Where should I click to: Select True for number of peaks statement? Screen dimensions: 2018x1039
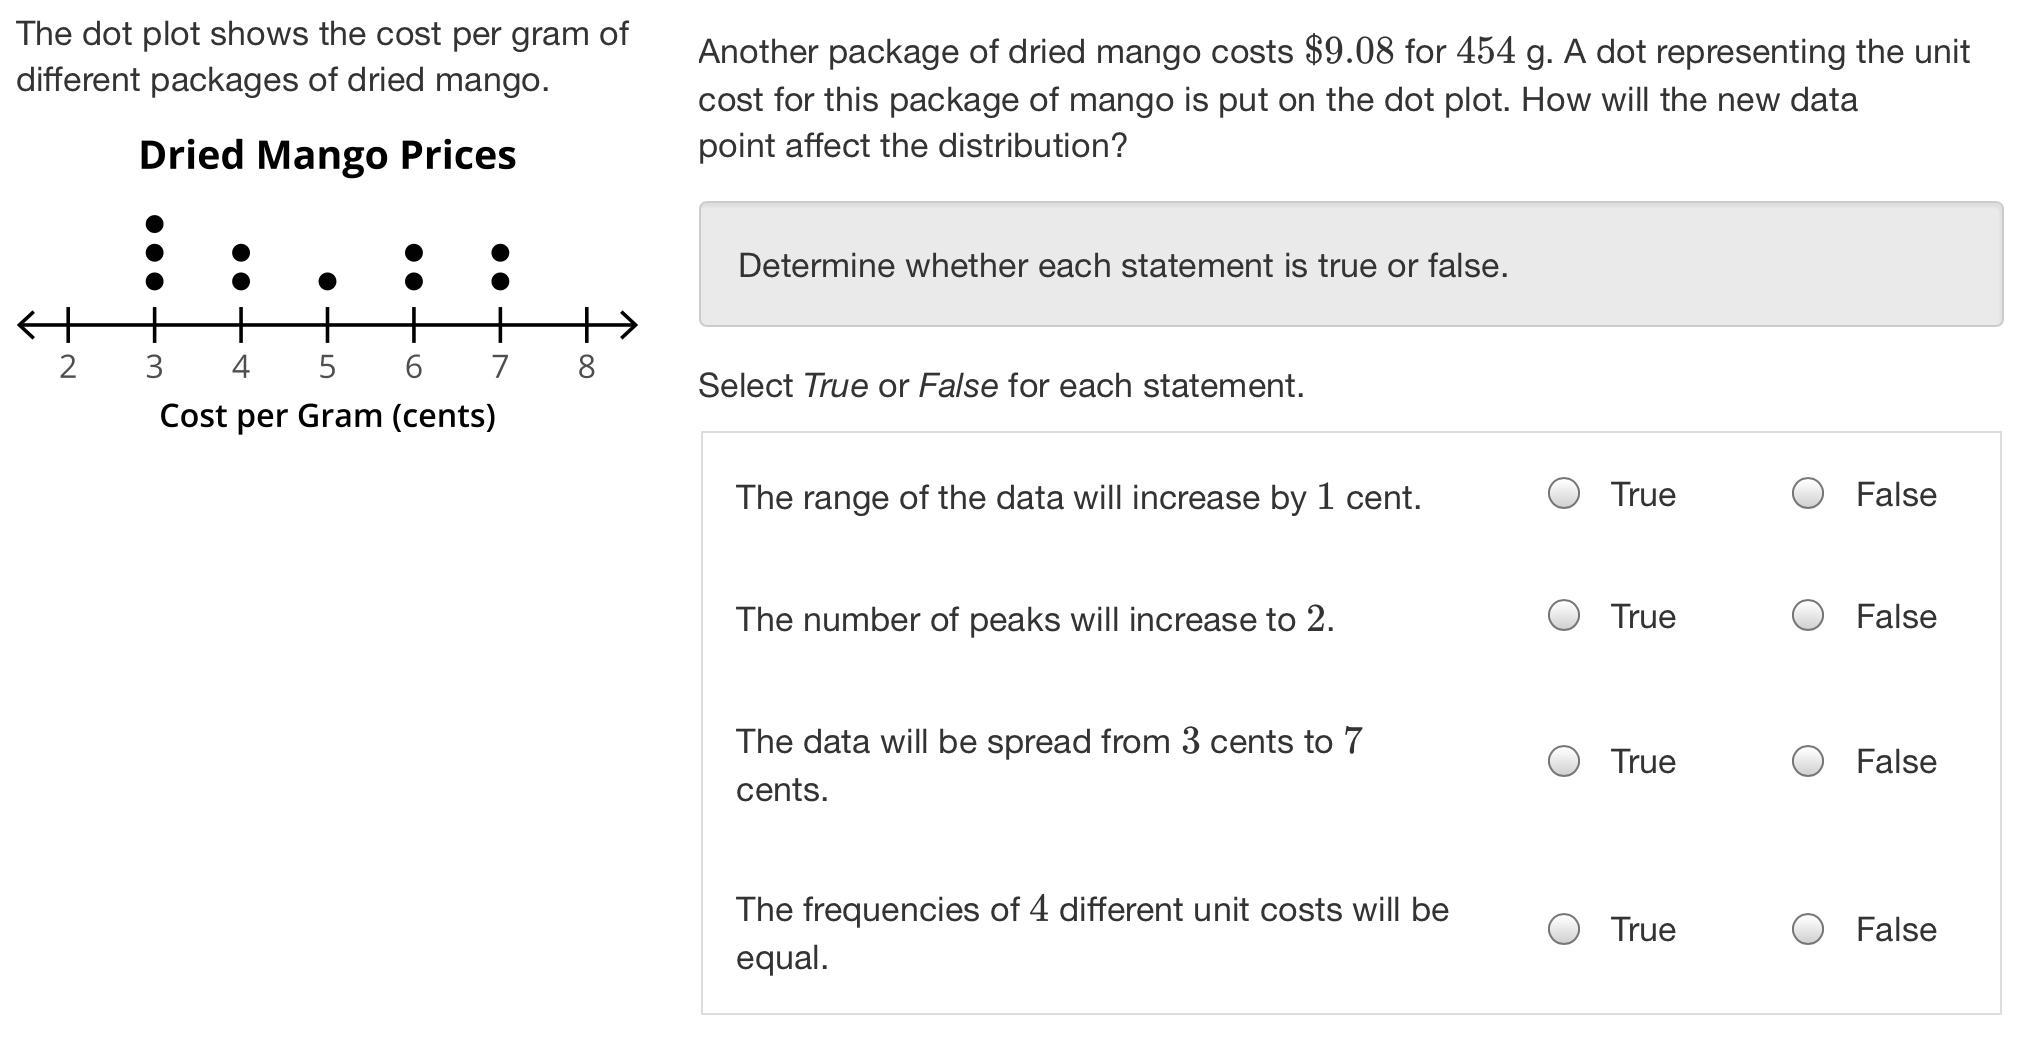coord(1563,615)
